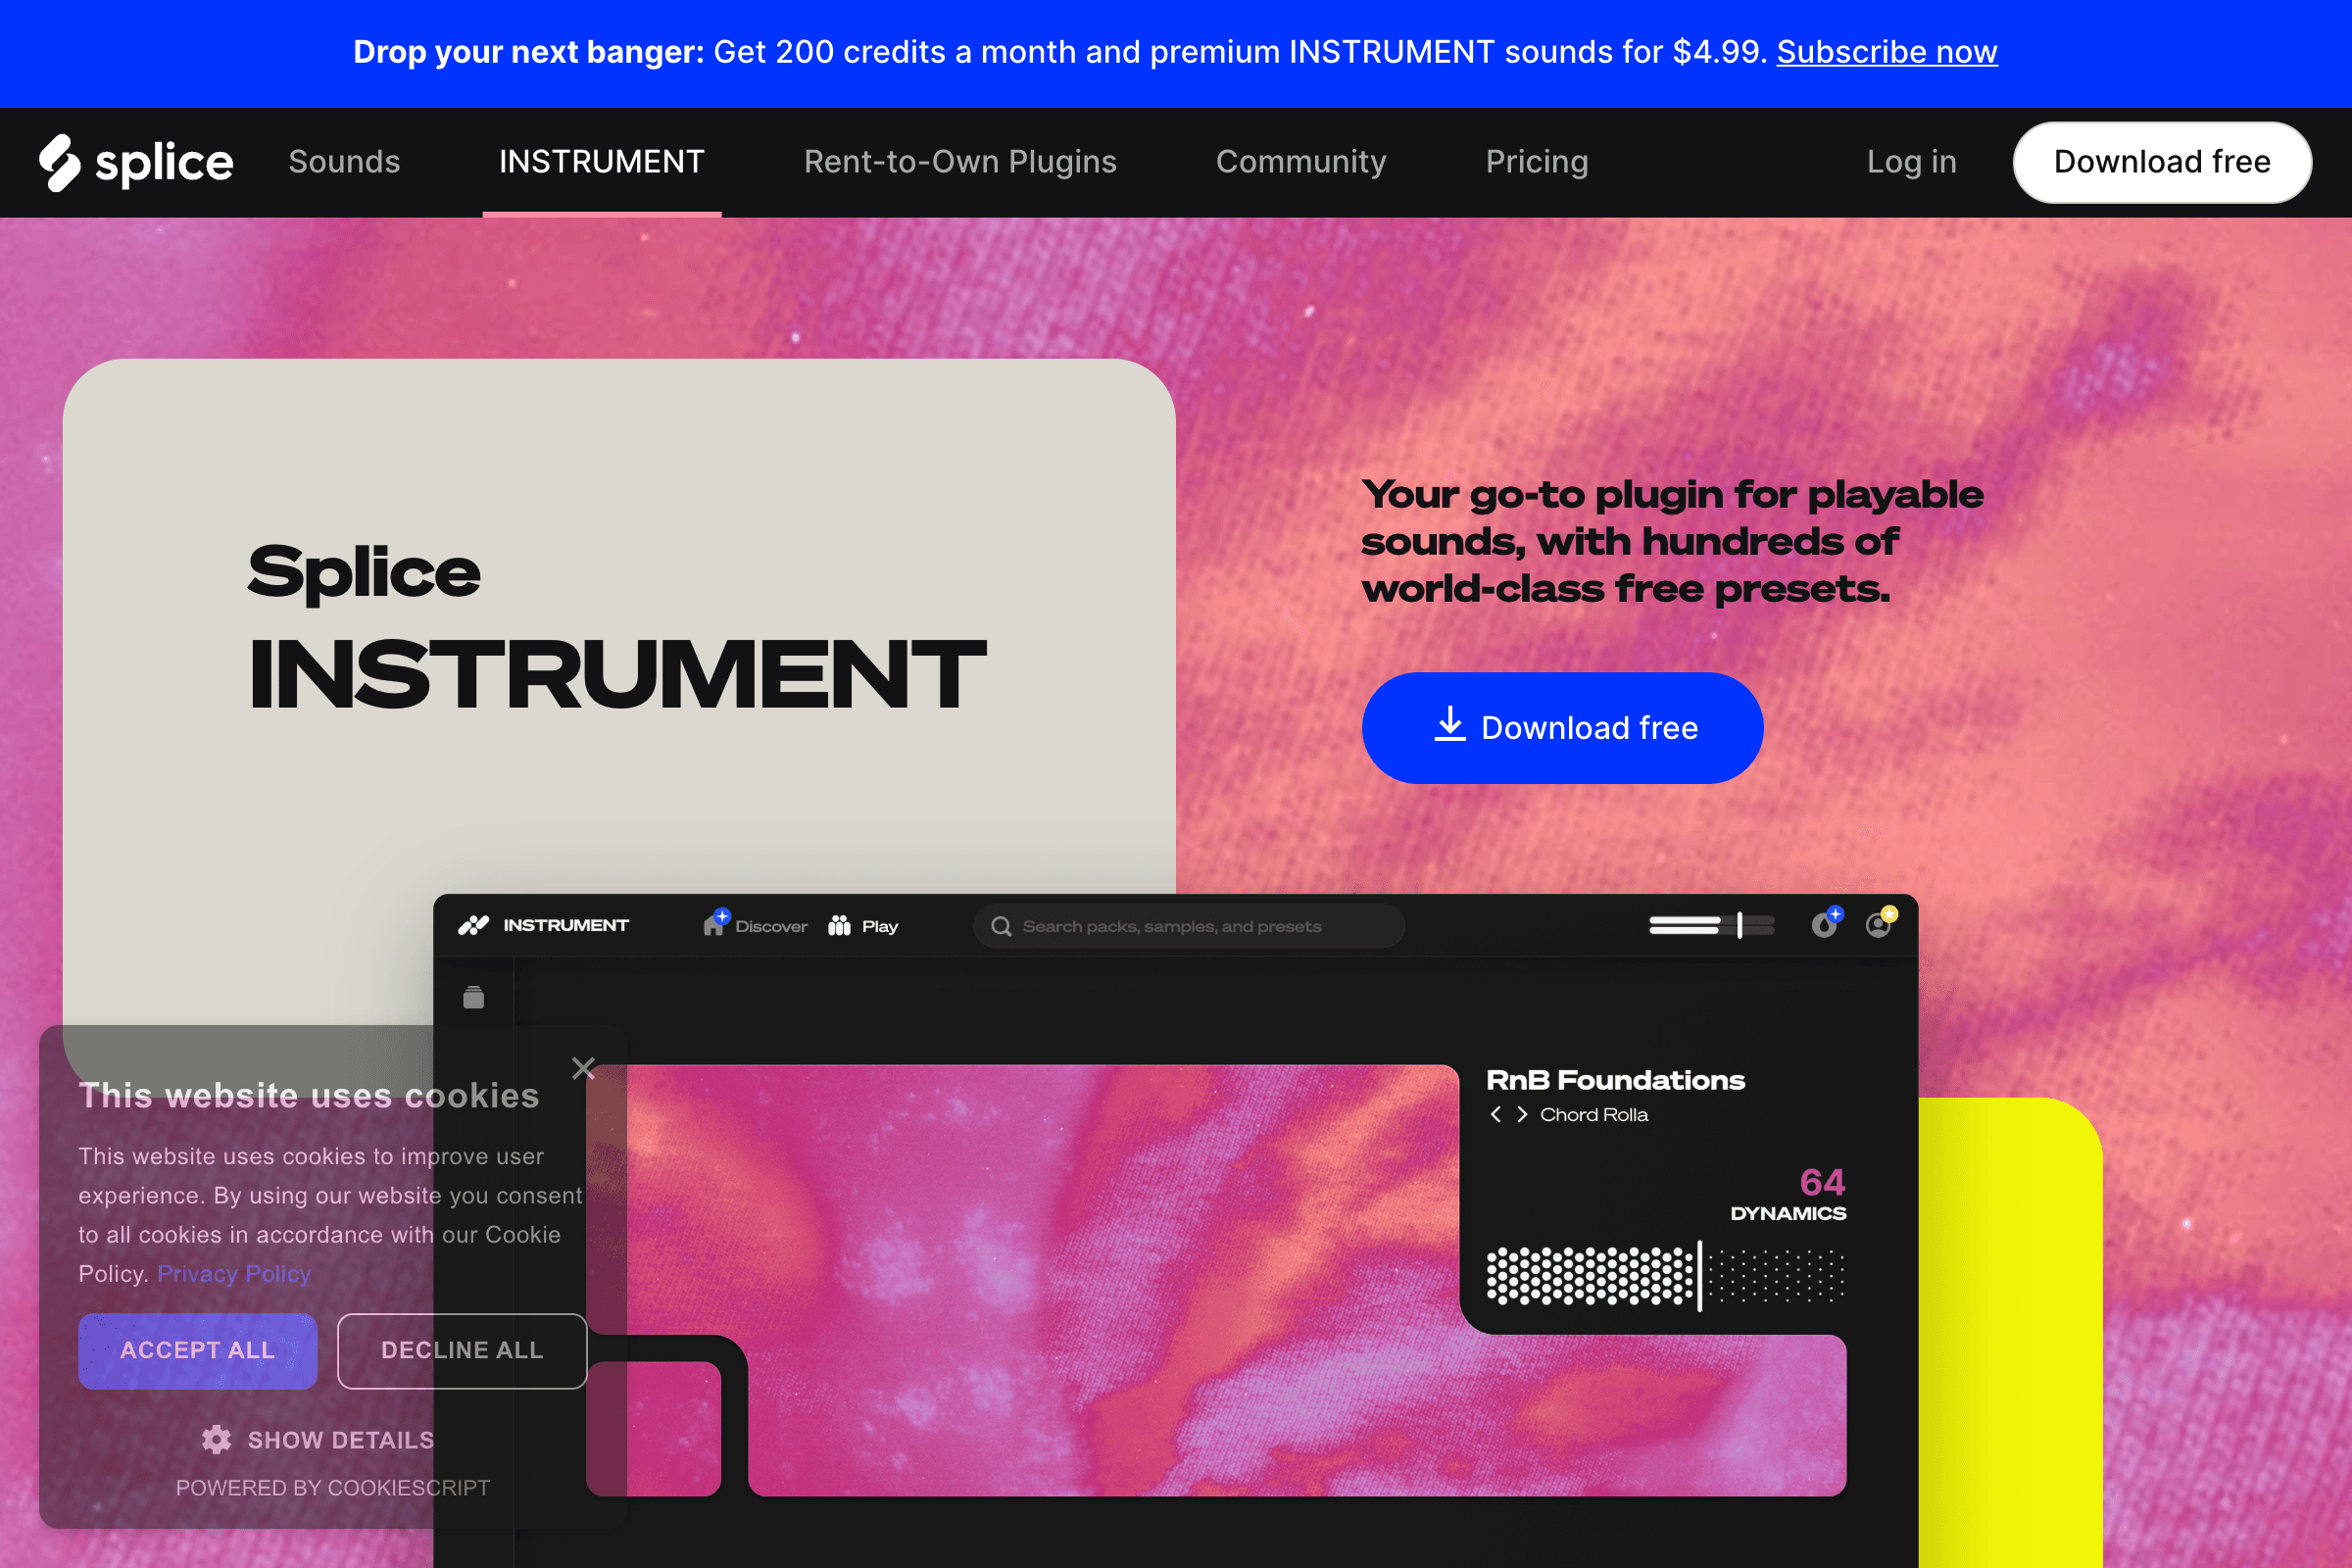Click the credits icon with blue badge
The height and width of the screenshot is (1568, 2352).
click(x=1826, y=923)
